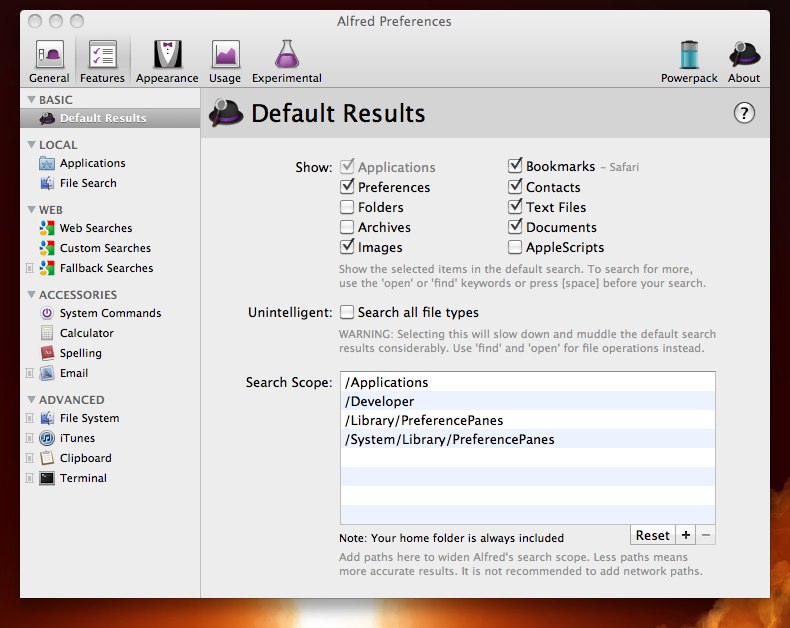Collapse the BASIC section triangle
This screenshot has height=628, width=790.
coord(31,100)
